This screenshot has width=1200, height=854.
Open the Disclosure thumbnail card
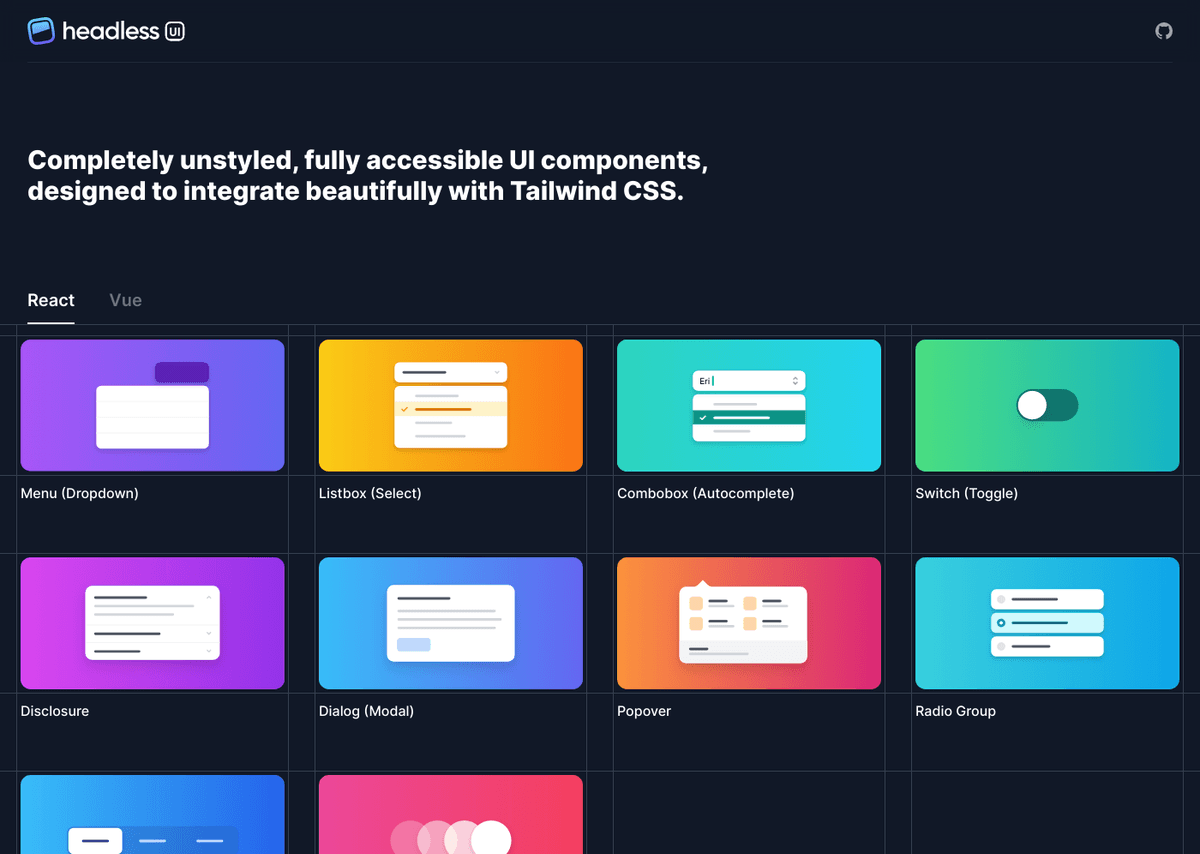(x=153, y=623)
